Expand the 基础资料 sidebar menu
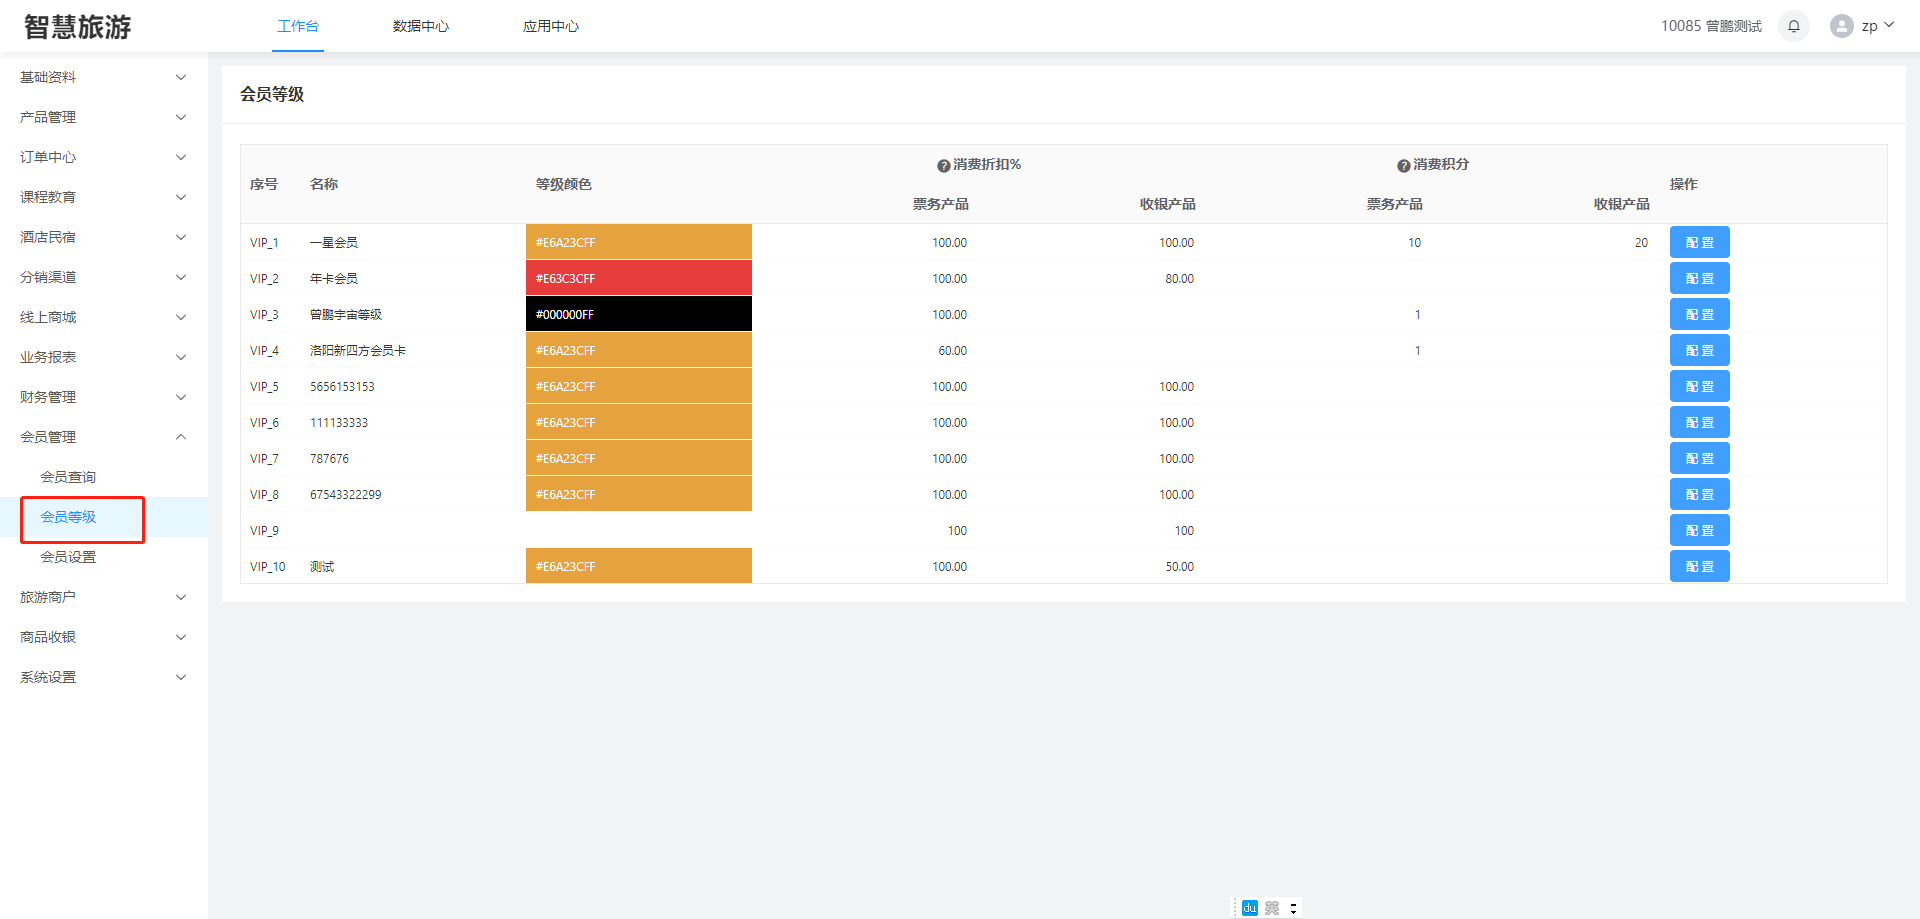The height and width of the screenshot is (919, 1920). (x=104, y=77)
